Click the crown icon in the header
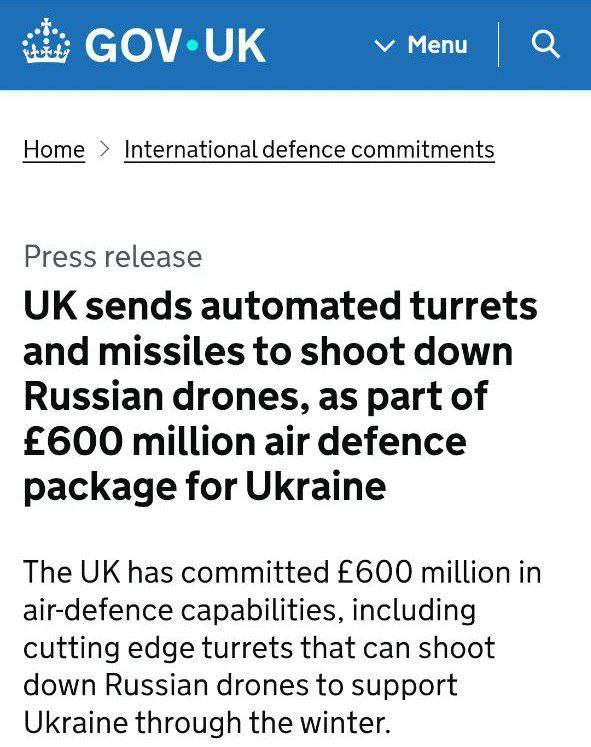Image resolution: width=591 pixels, height=747 pixels. pyautogui.click(x=46, y=42)
